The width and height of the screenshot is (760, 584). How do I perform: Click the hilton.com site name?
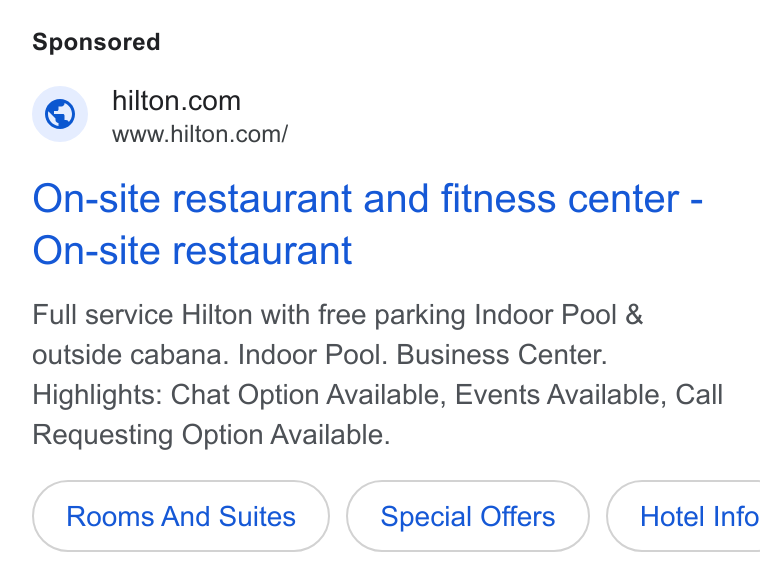pos(176,101)
